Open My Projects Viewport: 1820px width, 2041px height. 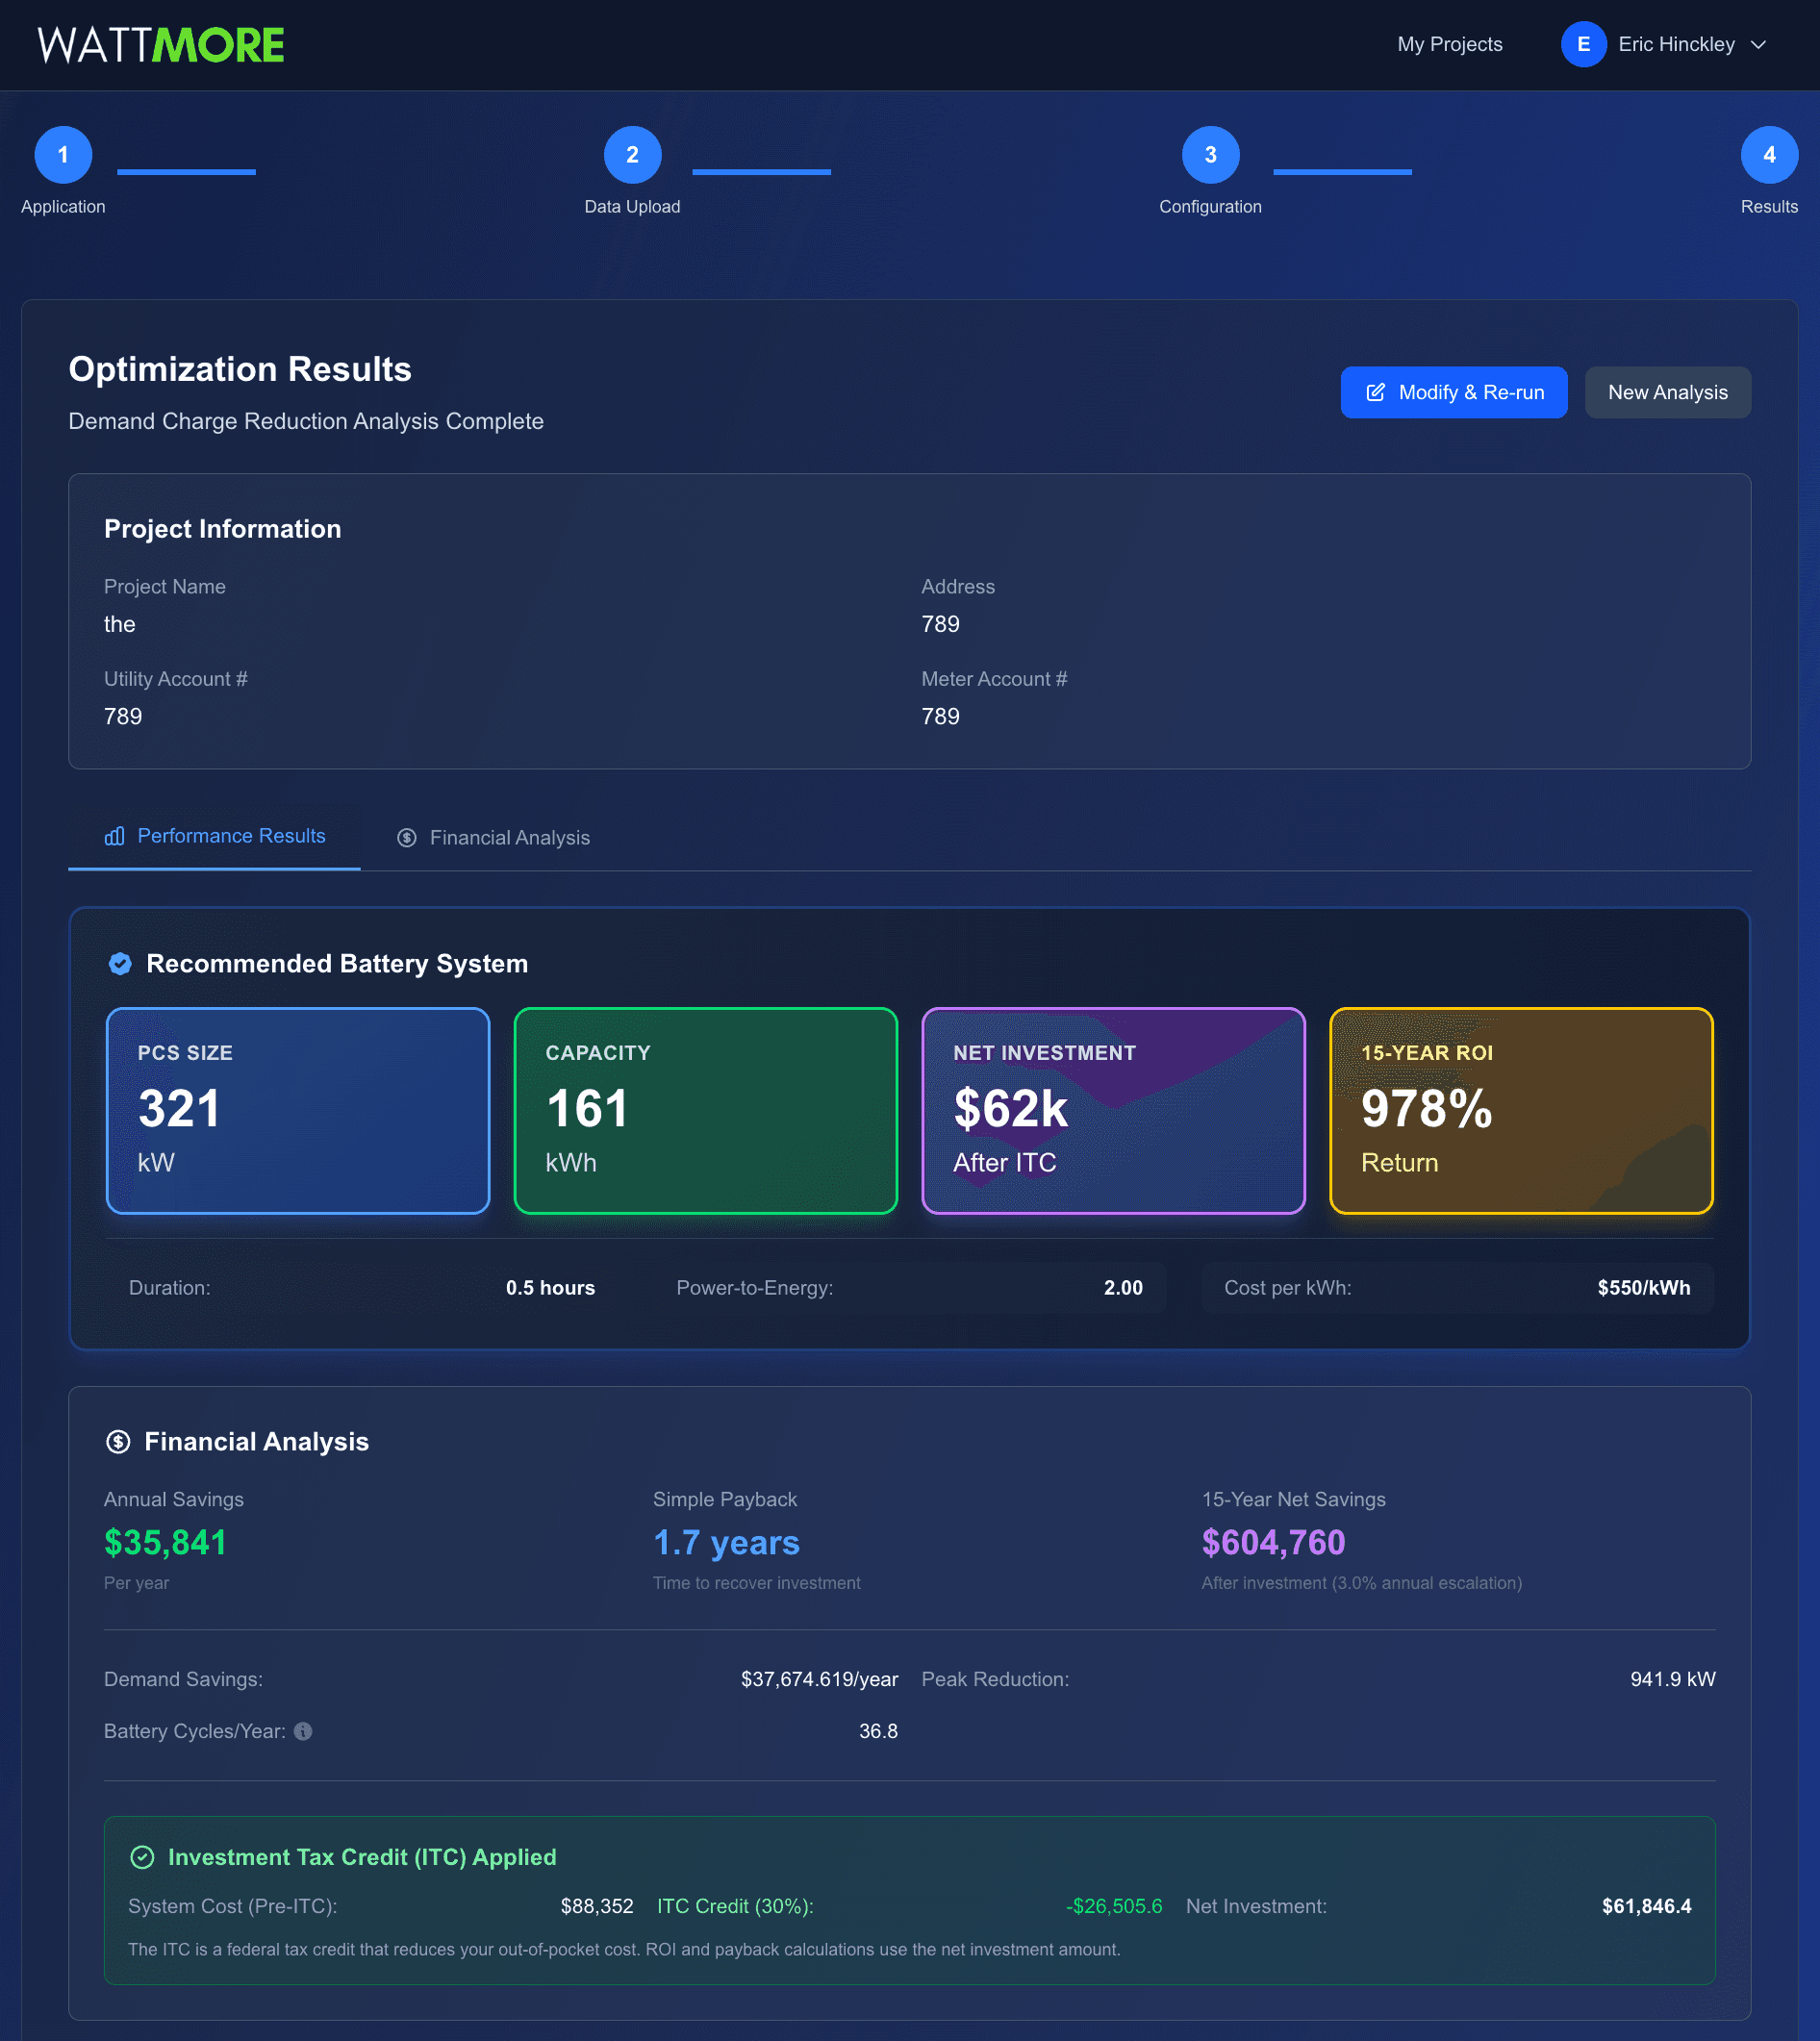coord(1449,44)
